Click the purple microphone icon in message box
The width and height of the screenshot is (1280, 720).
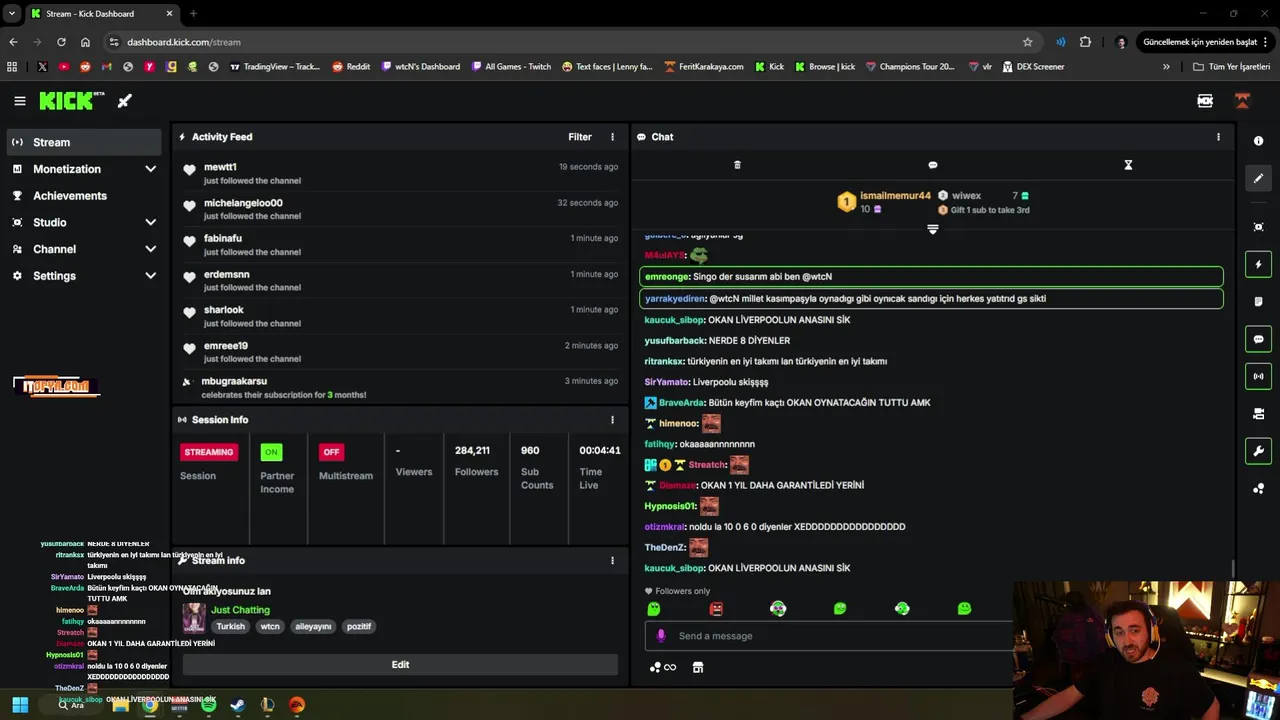point(660,636)
